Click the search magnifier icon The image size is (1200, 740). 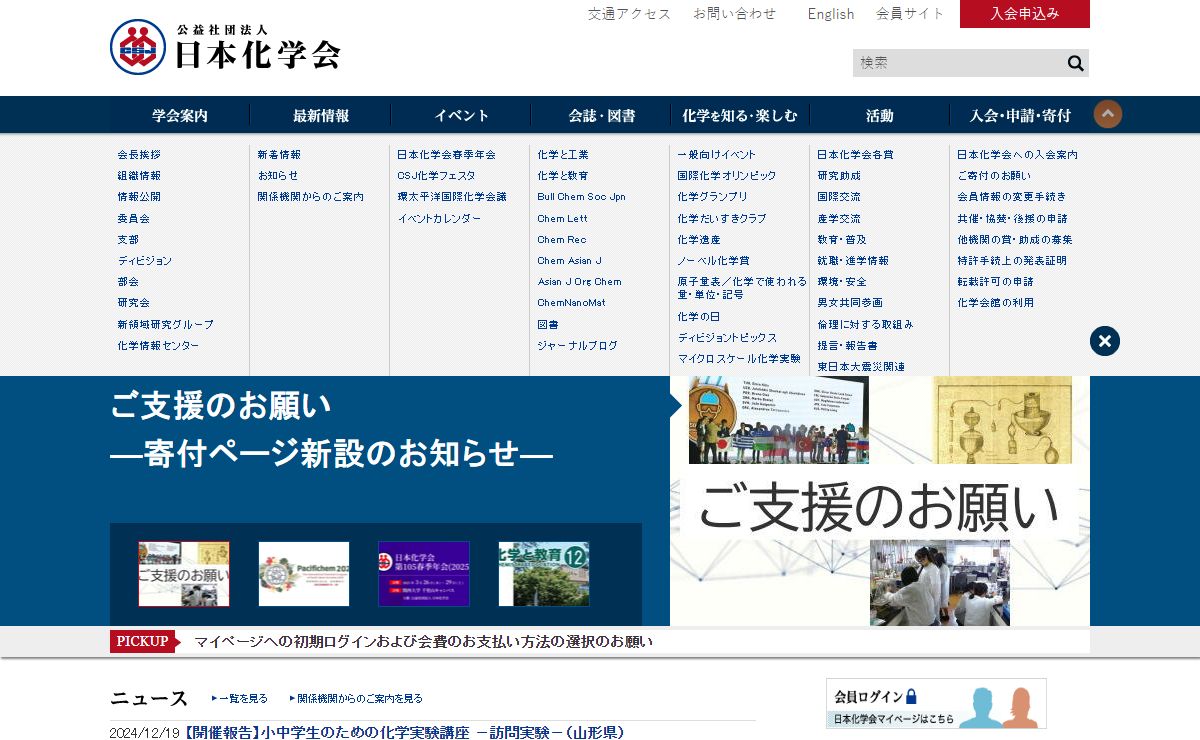click(1075, 63)
